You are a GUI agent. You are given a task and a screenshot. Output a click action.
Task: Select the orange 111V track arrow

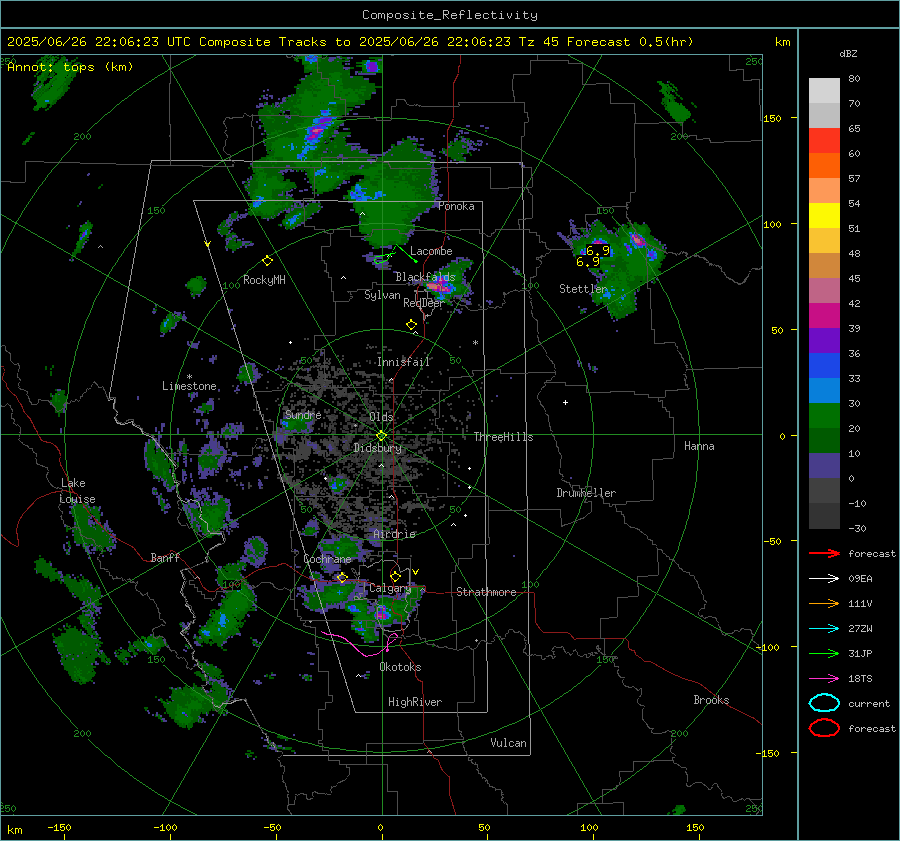824,603
